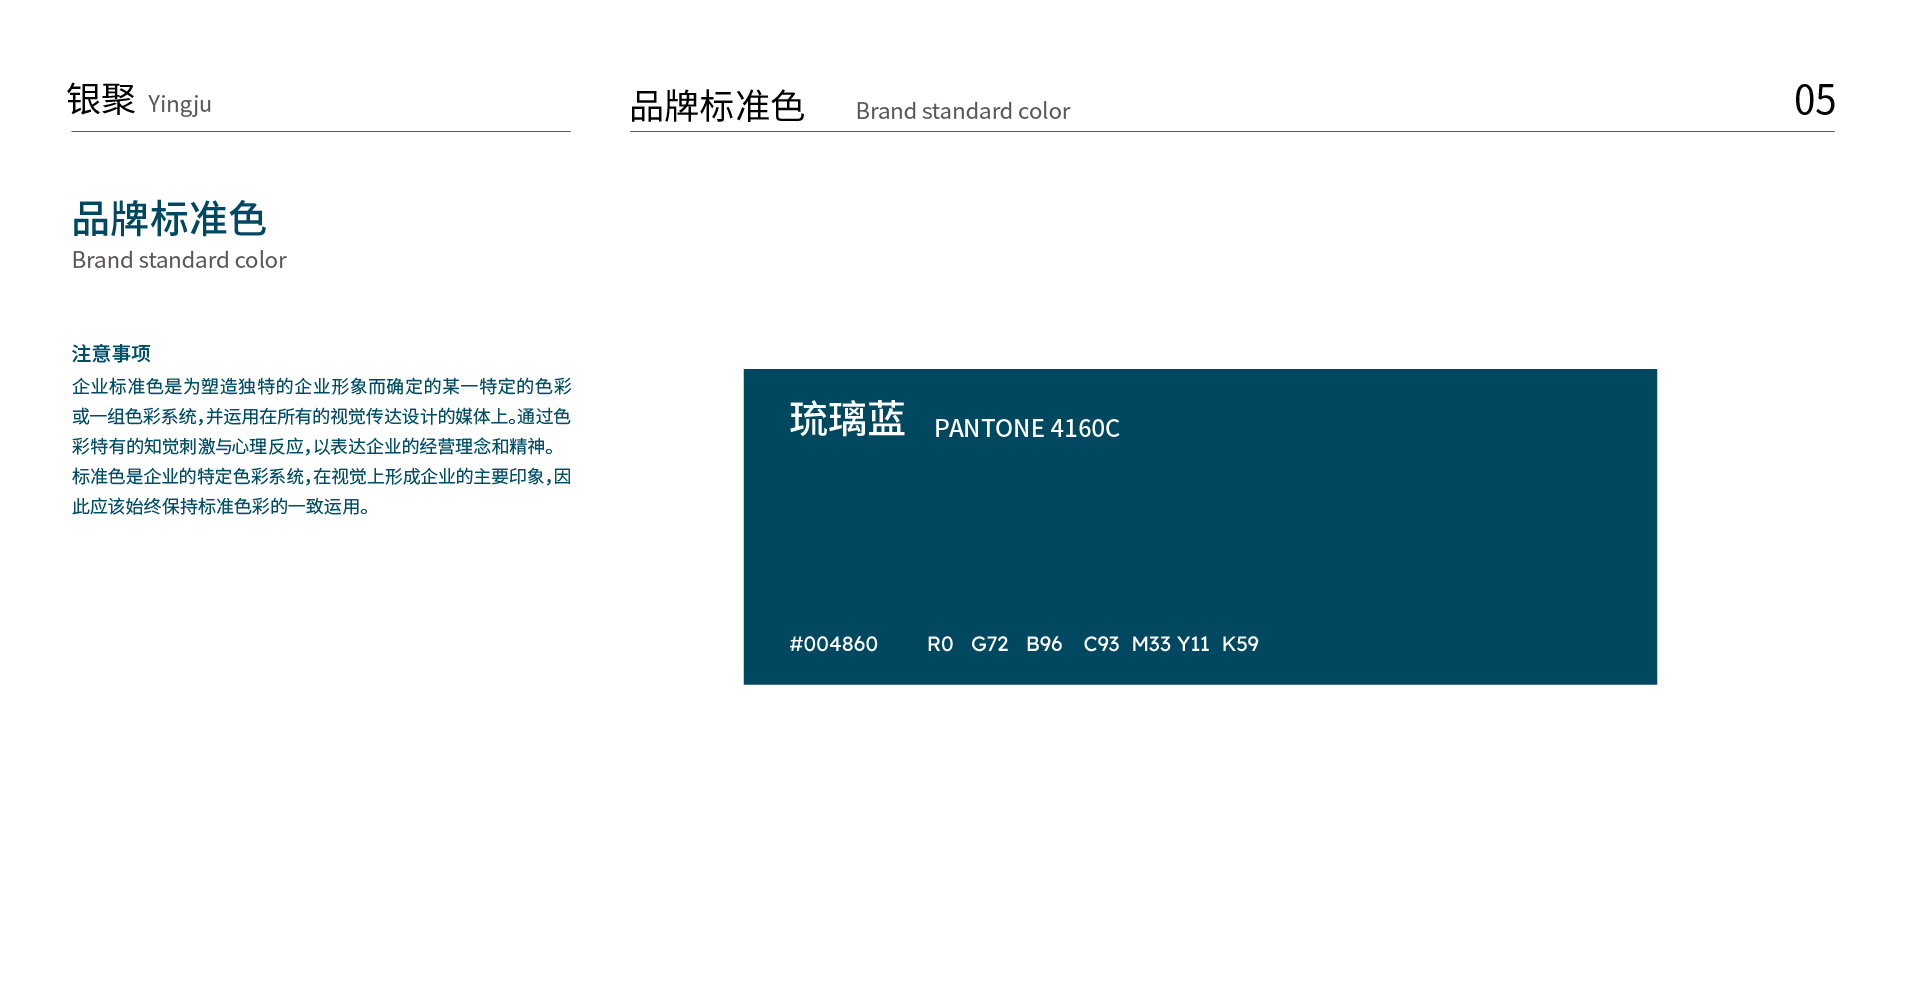The width and height of the screenshot is (1920, 982).
Task: Select the M33 value
Action: [x=1151, y=644]
